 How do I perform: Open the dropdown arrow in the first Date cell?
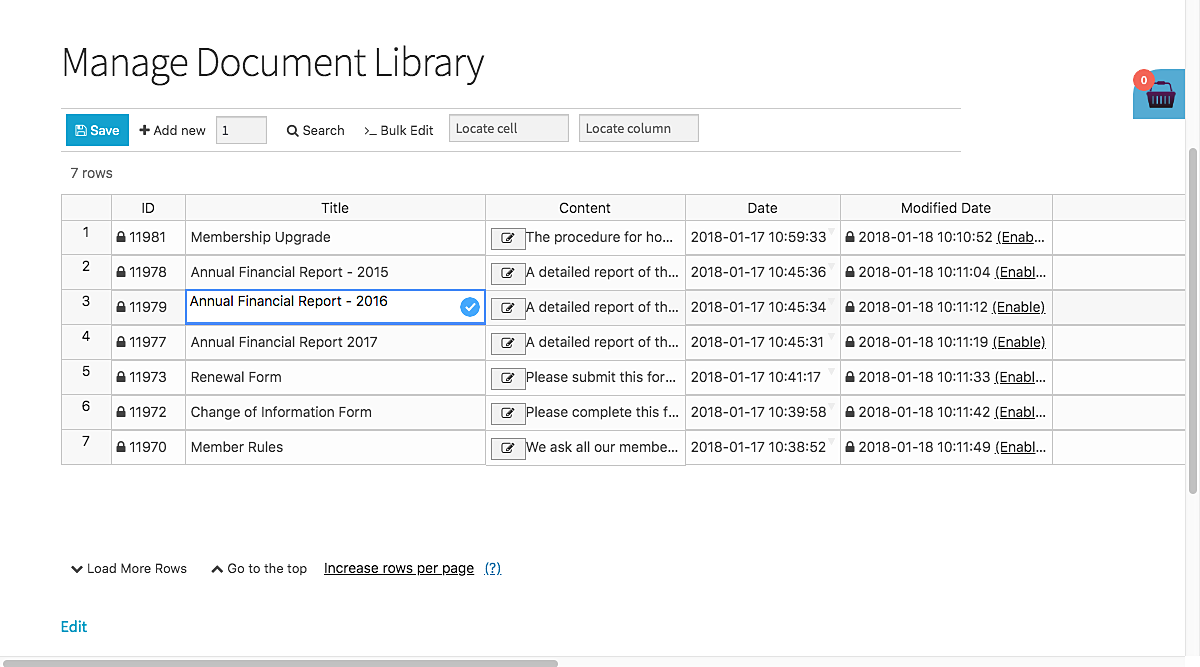pyautogui.click(x=831, y=232)
